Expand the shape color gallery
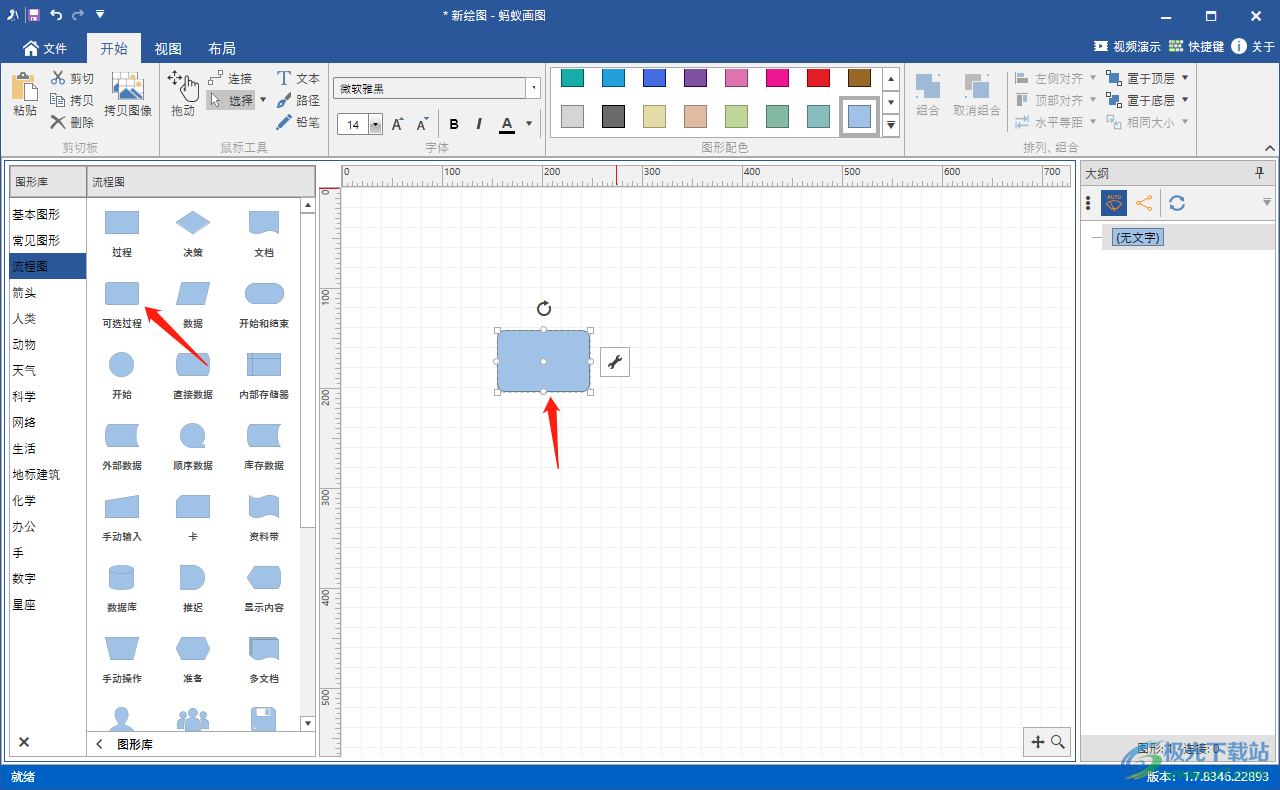 pyautogui.click(x=891, y=125)
